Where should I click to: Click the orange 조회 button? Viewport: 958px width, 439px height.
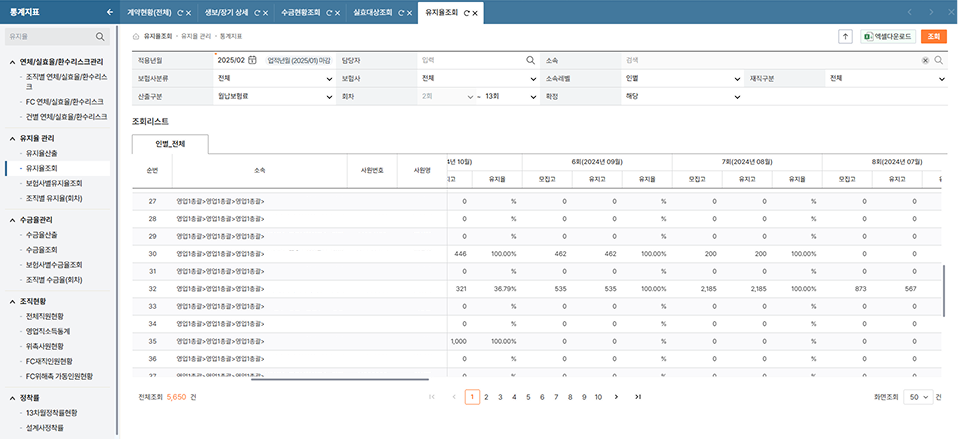click(933, 36)
